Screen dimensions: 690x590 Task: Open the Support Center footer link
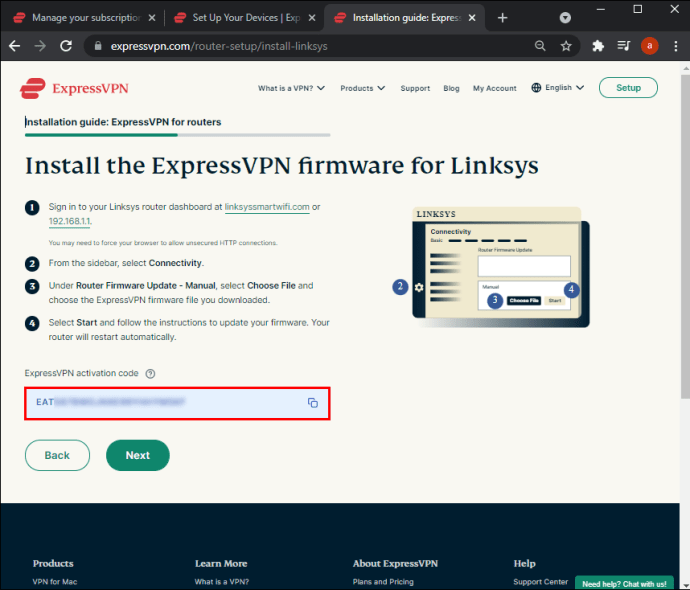click(540, 582)
